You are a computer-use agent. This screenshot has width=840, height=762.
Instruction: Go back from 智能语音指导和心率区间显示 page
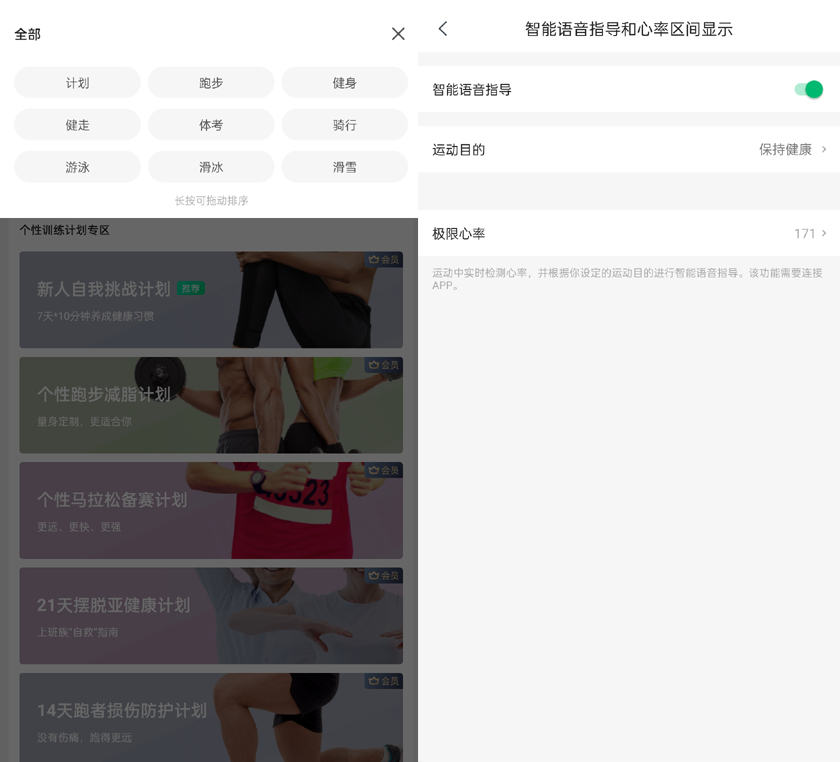click(442, 28)
